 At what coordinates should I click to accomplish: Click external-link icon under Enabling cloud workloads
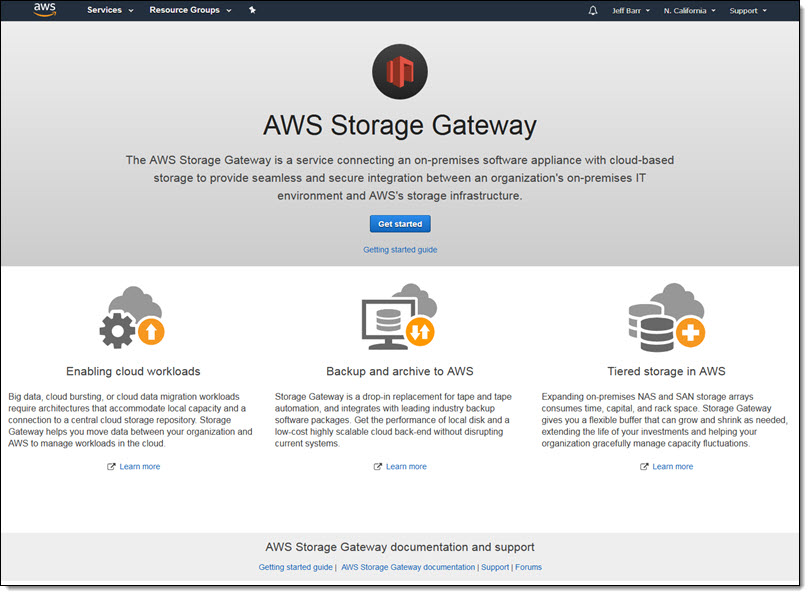pos(111,466)
